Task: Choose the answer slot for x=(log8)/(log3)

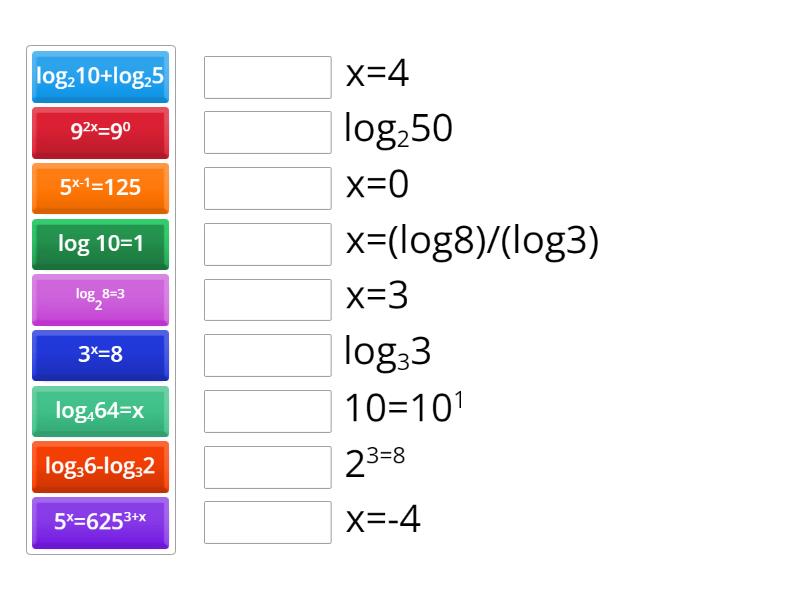Action: coord(267,244)
